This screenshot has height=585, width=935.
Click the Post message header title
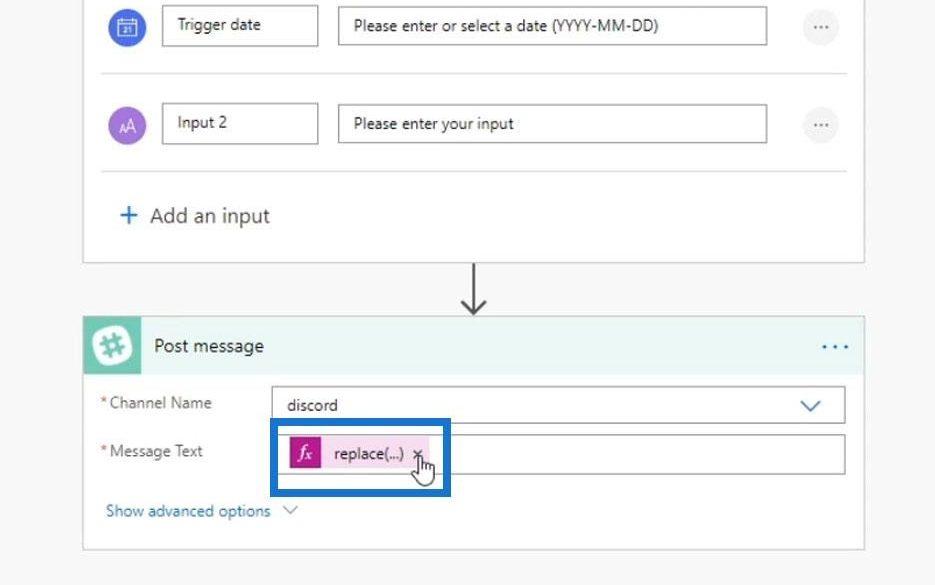pyautogui.click(x=209, y=346)
